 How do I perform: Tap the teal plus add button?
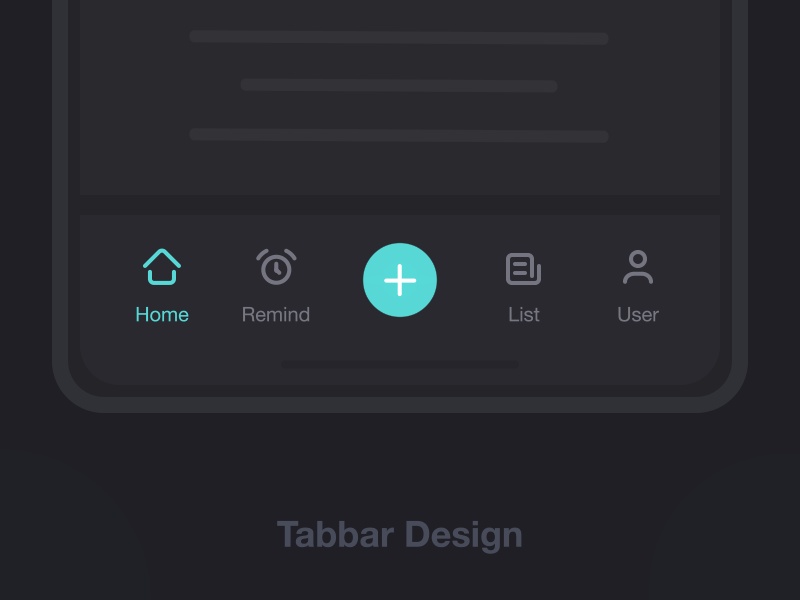click(x=400, y=280)
